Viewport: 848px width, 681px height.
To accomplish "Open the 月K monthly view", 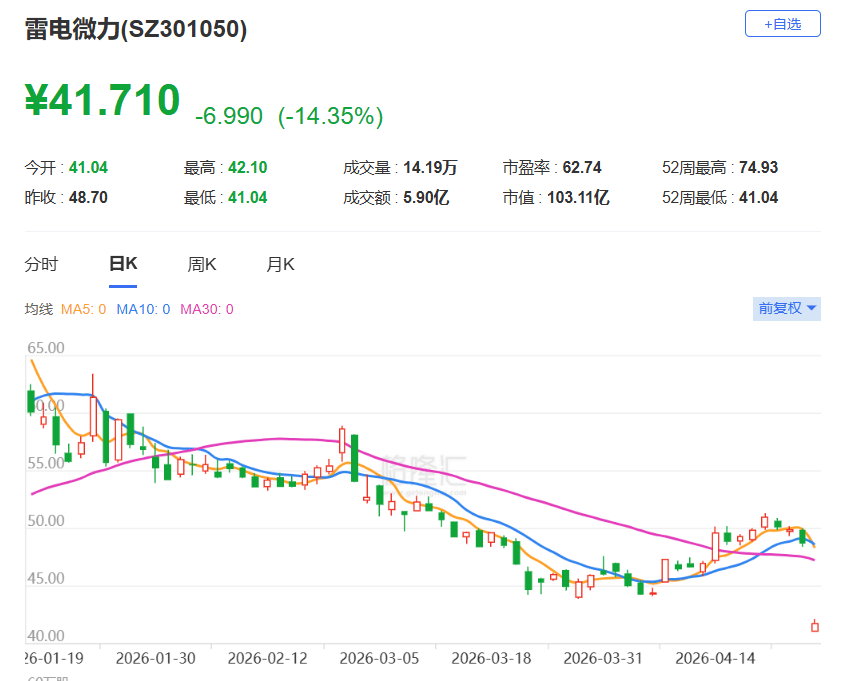I will (282, 263).
